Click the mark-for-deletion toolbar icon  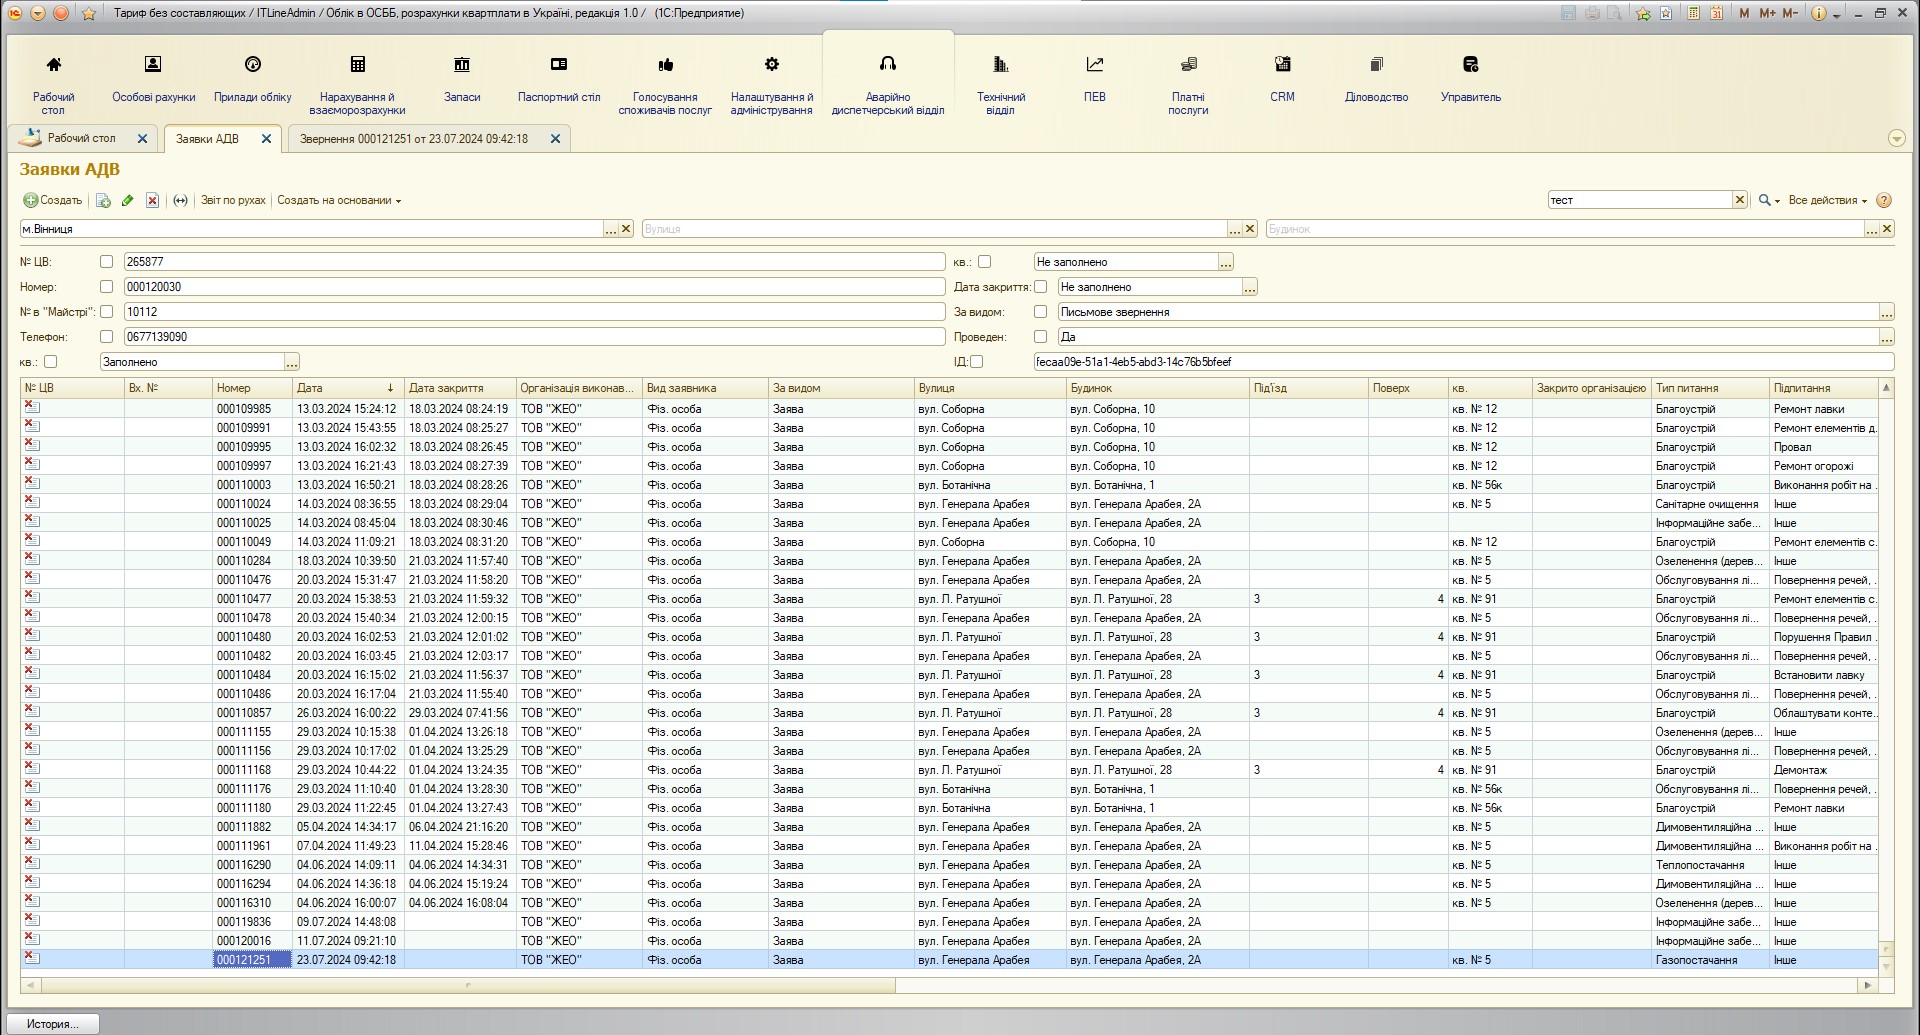point(152,201)
